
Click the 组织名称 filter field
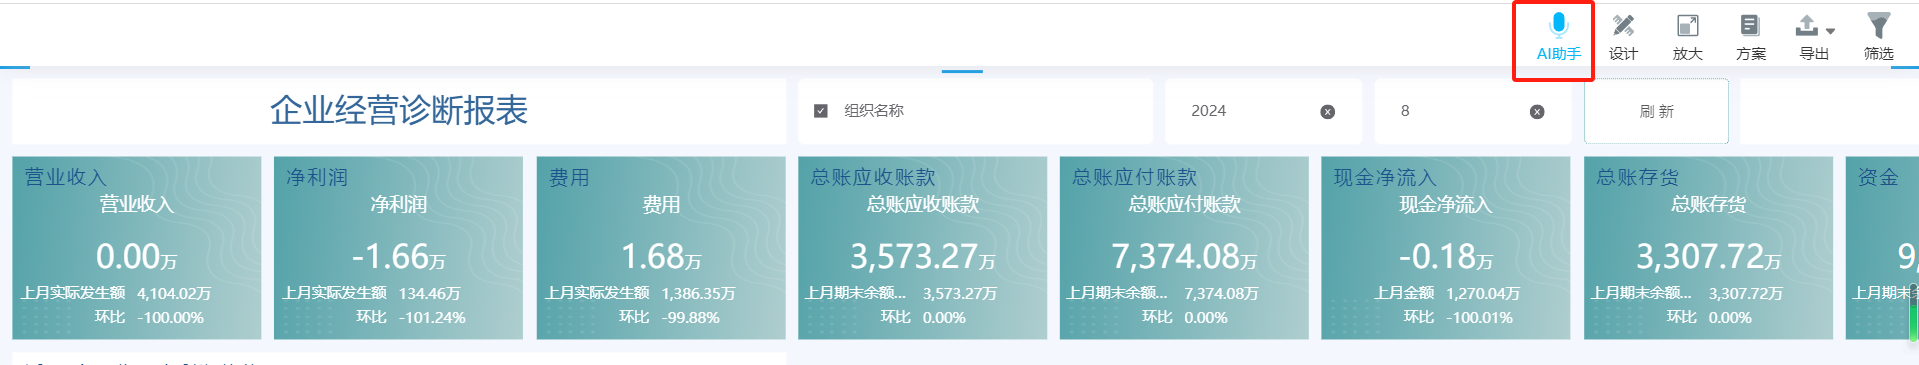tap(975, 111)
